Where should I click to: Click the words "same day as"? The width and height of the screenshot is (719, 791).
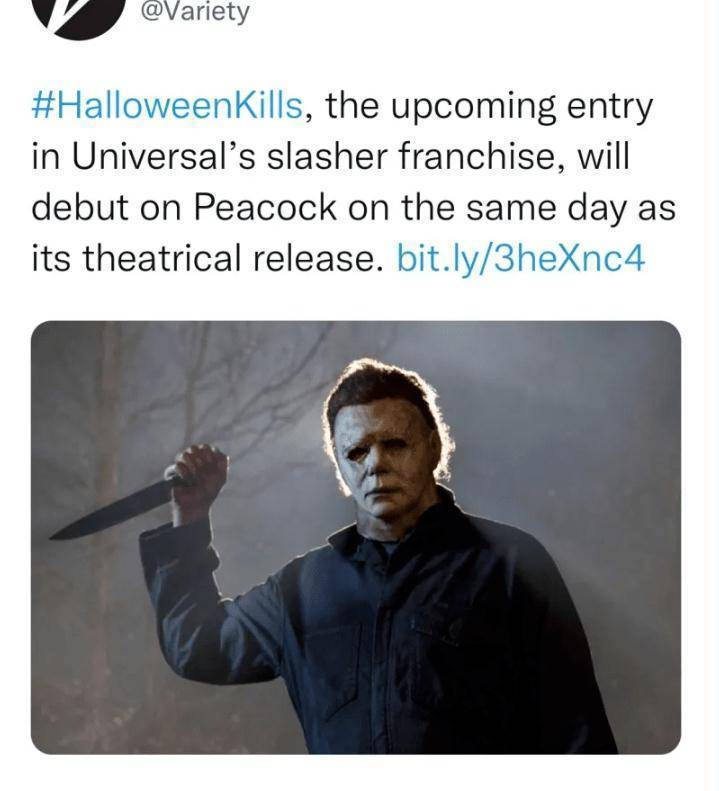[x=571, y=209]
